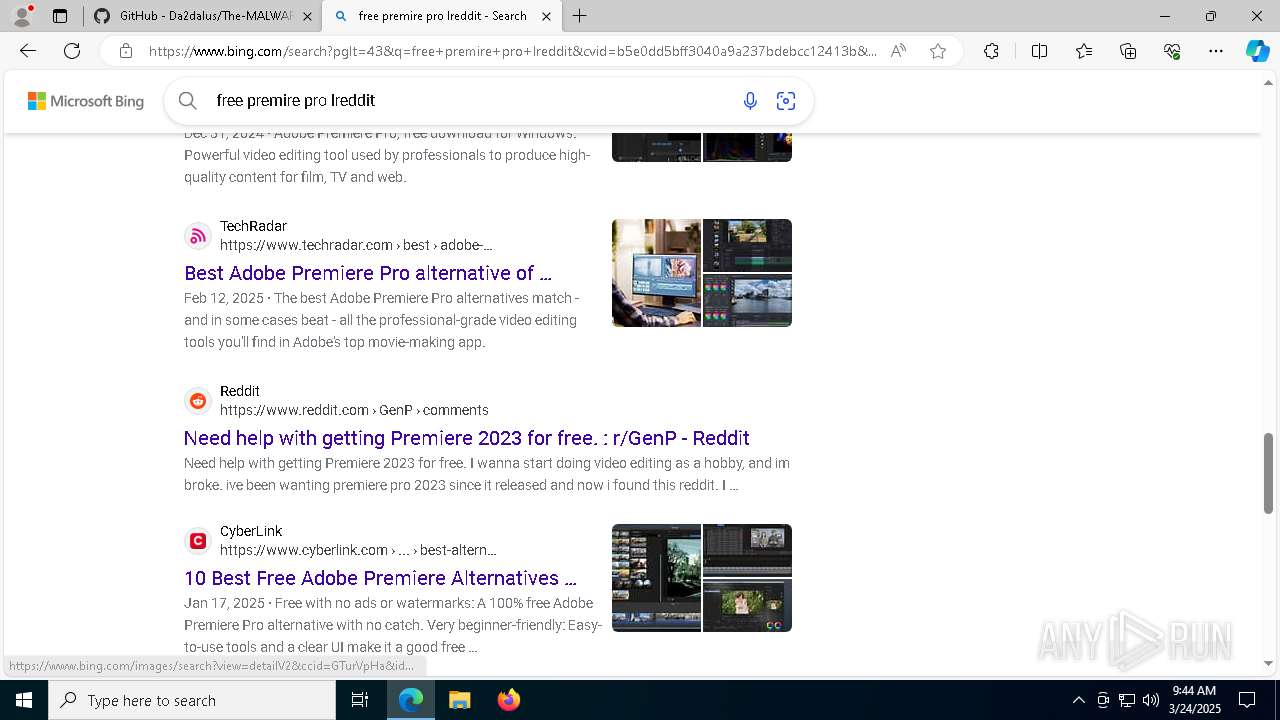Add page to favorites star
The image size is (1280, 720).
[938, 51]
